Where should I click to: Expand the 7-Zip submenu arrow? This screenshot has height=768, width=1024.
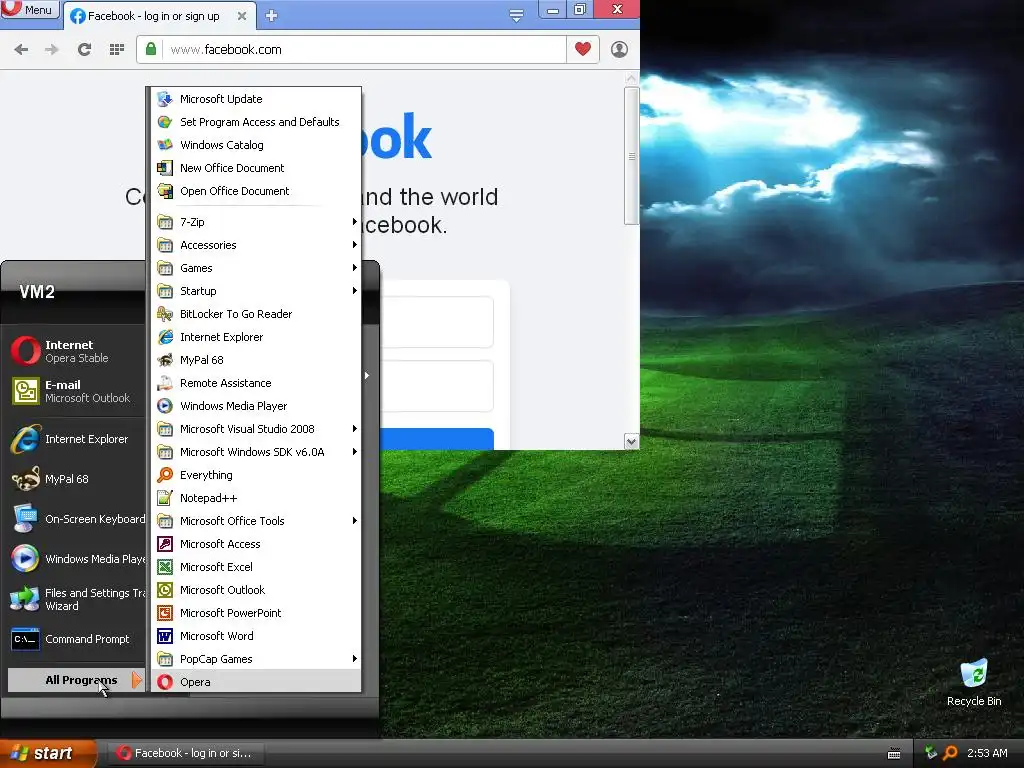click(355, 222)
